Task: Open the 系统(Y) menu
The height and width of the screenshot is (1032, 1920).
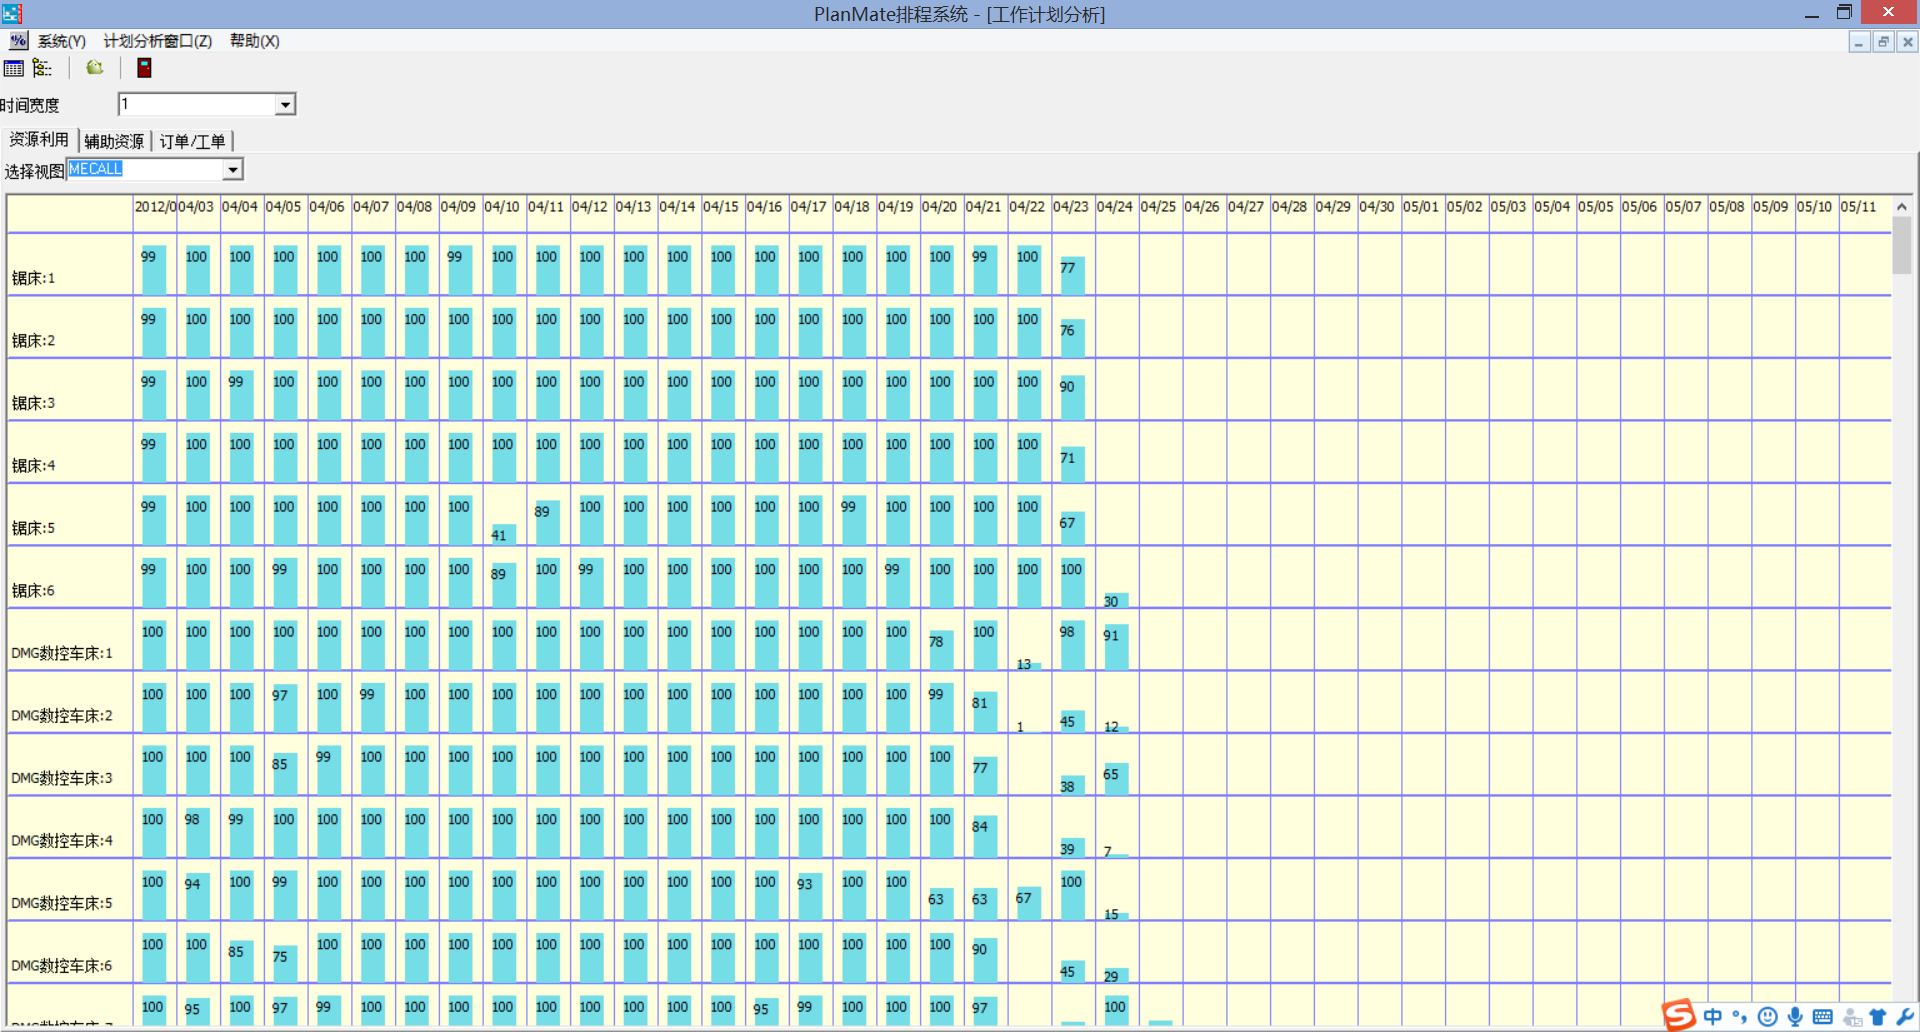Action: click(61, 41)
